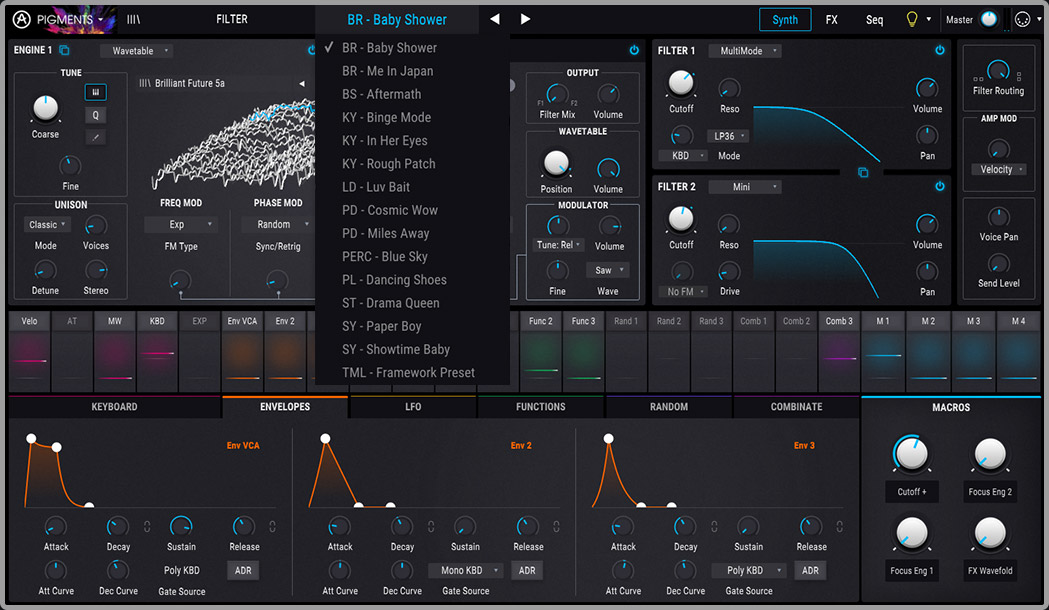1049x610 pixels.
Task: Open the settings gear icon near Master
Action: click(1022, 20)
